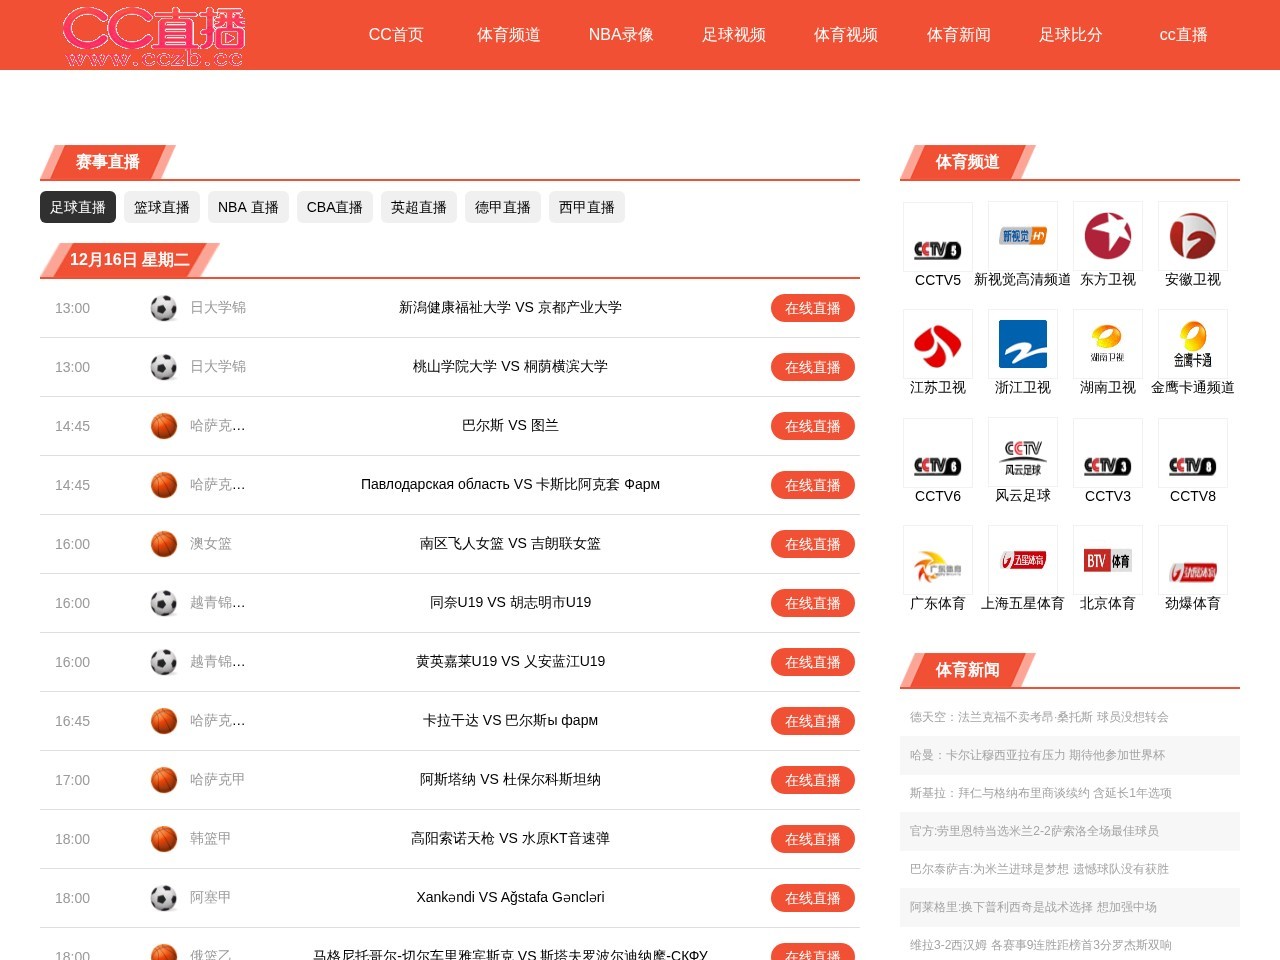Open NBA录像 in the top navigation
The height and width of the screenshot is (960, 1280).
click(x=621, y=35)
